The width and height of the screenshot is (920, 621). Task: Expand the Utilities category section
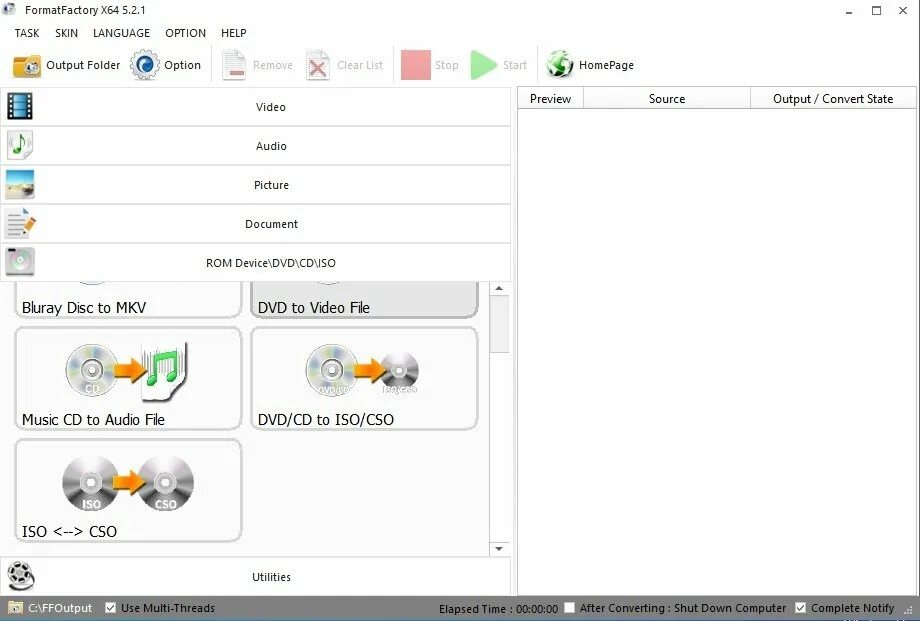[256, 576]
